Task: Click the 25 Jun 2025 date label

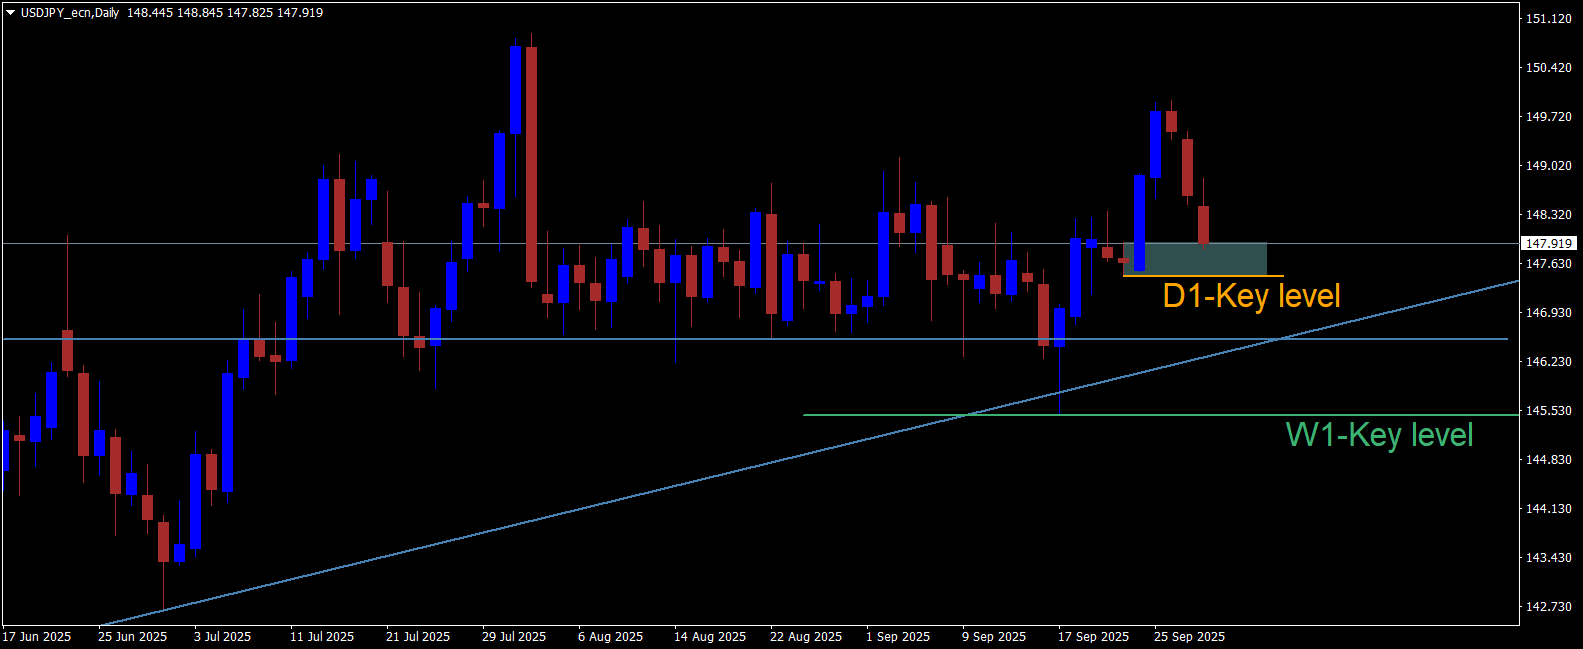Action: (133, 637)
